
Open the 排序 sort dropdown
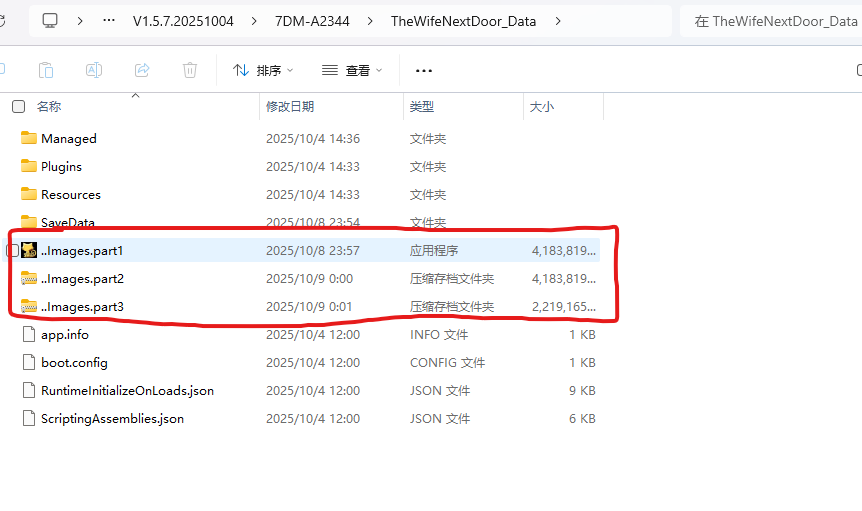click(263, 70)
